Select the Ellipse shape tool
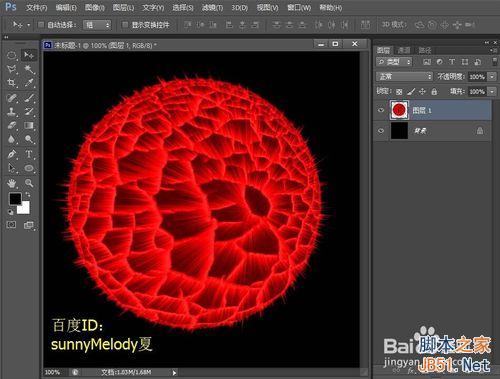This screenshot has height=379, width=500. (29, 168)
